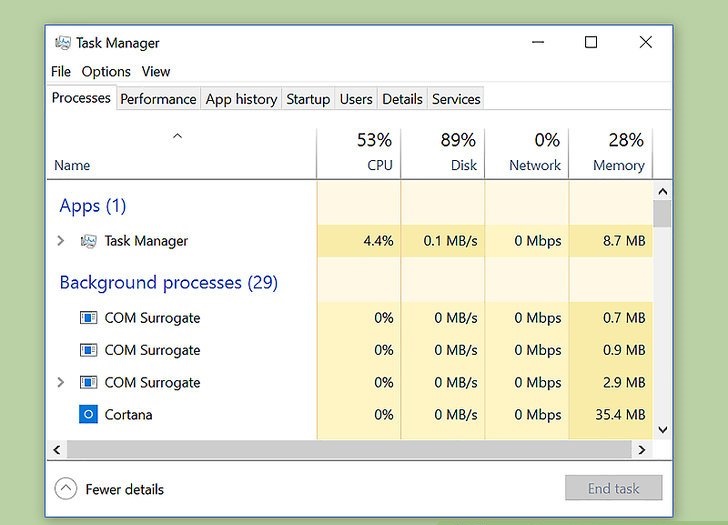Sort processes by CPU column header
Screen dimensions: 728x525
tap(358, 152)
